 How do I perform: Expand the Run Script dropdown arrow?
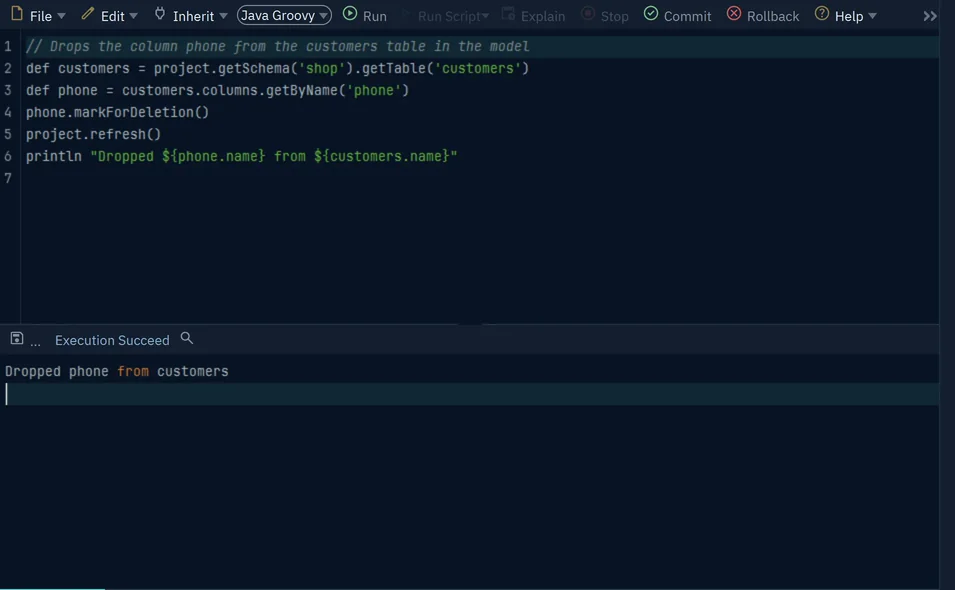(x=485, y=16)
